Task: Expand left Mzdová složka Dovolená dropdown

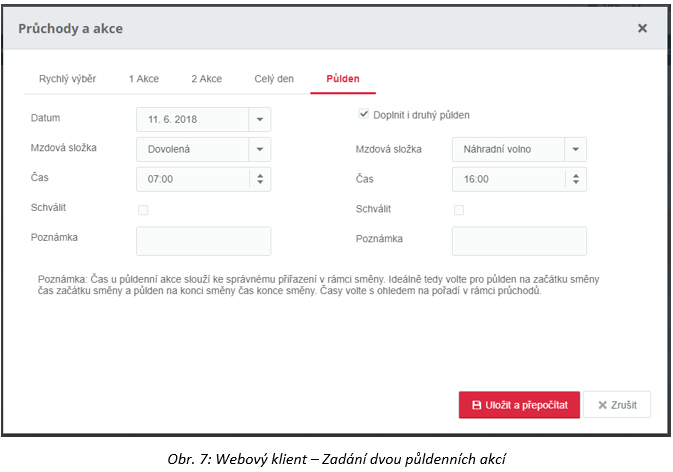Action: 260,149
